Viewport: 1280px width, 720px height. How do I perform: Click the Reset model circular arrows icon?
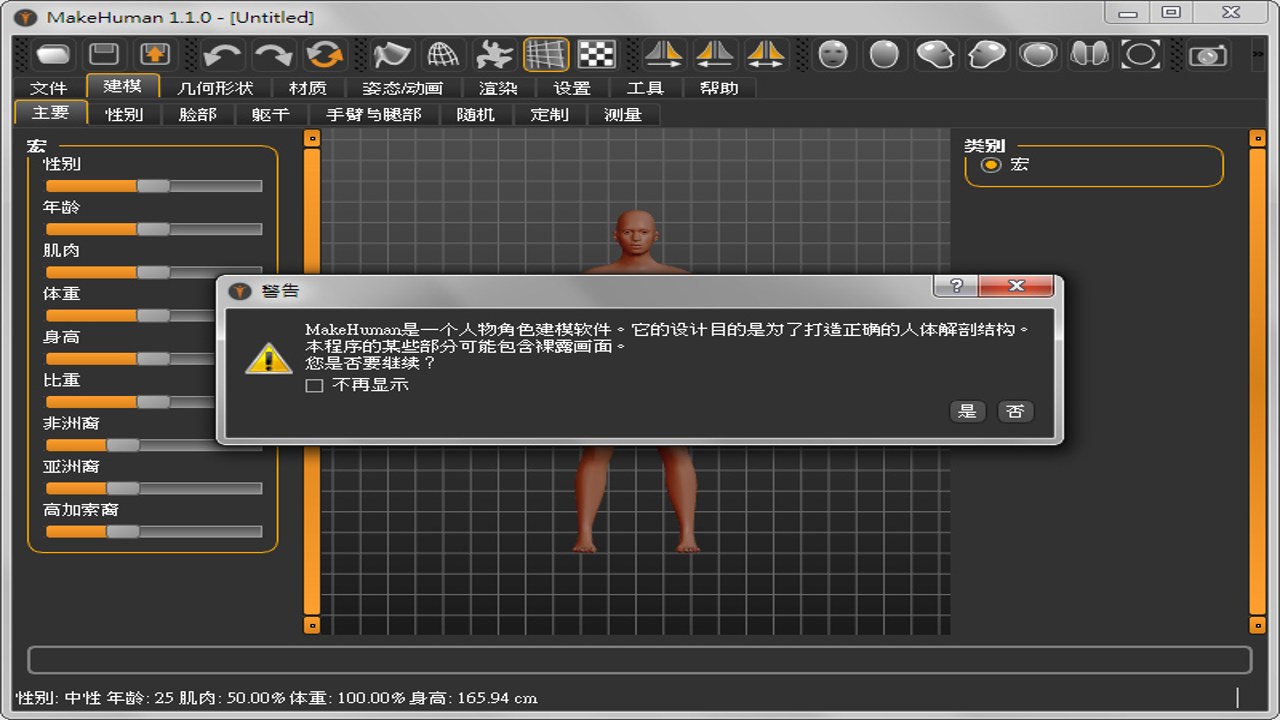pyautogui.click(x=324, y=54)
